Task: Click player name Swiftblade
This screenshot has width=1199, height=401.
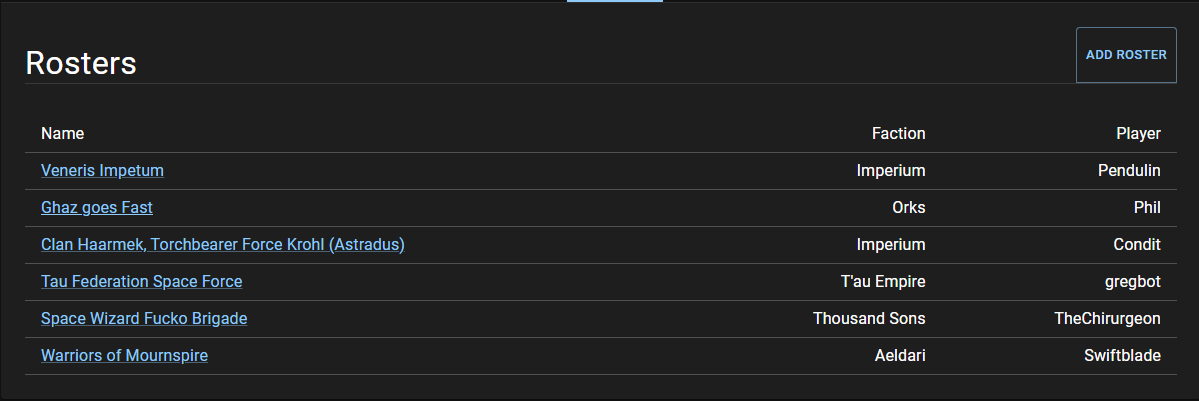Action: (1122, 356)
